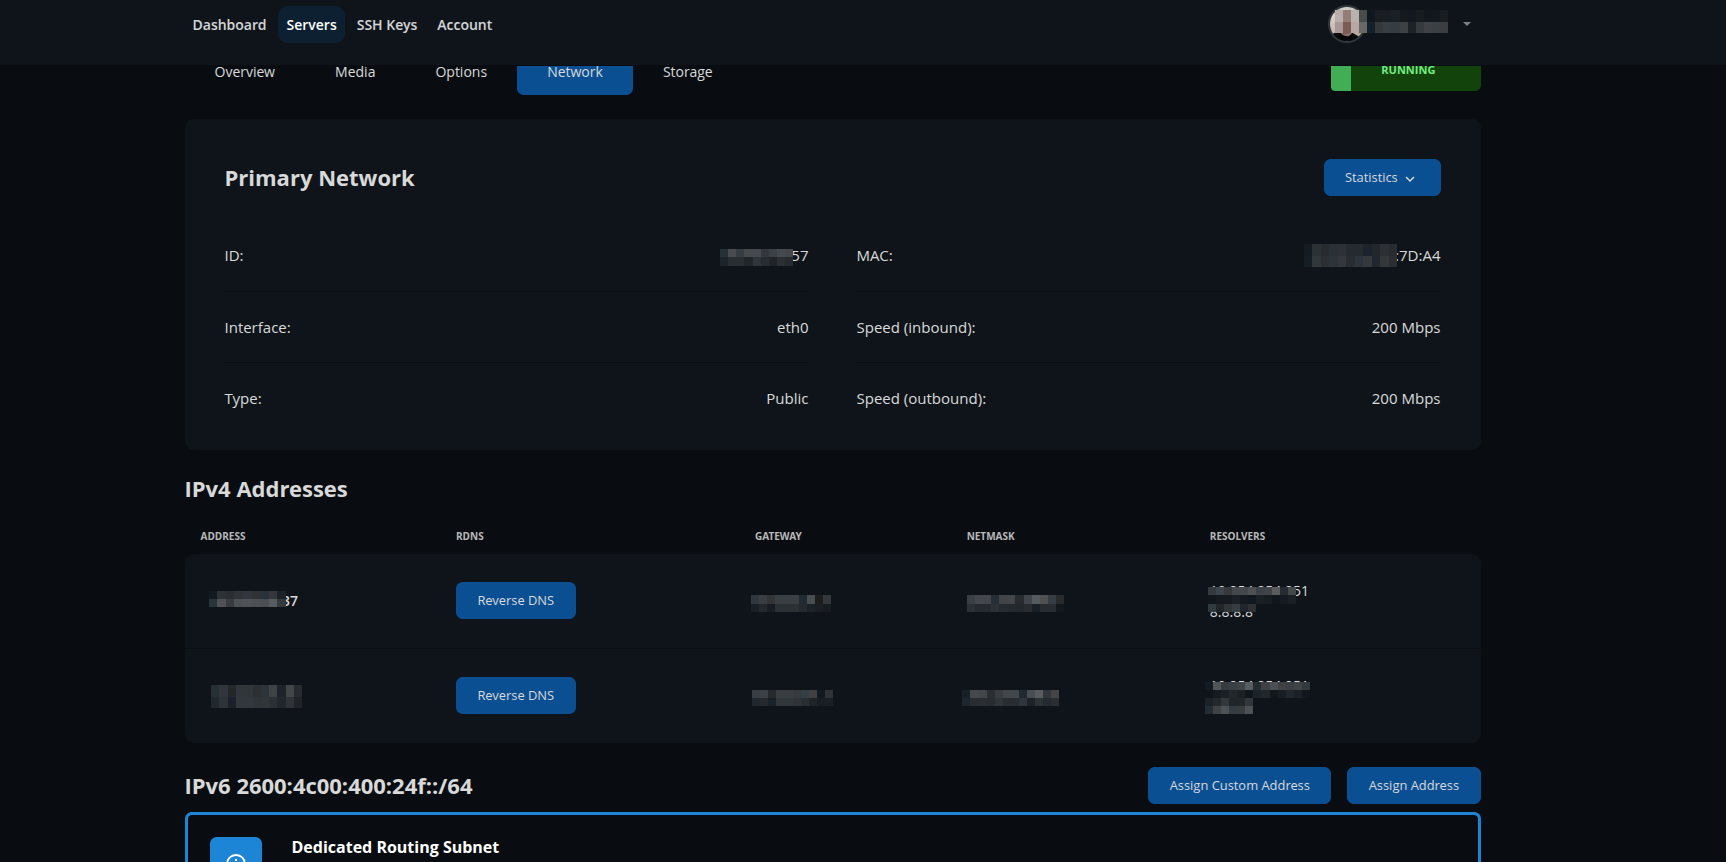Screen dimensions: 1726x862
Task: Click the Dedicated Routing Subnet title
Action: (x=395, y=847)
